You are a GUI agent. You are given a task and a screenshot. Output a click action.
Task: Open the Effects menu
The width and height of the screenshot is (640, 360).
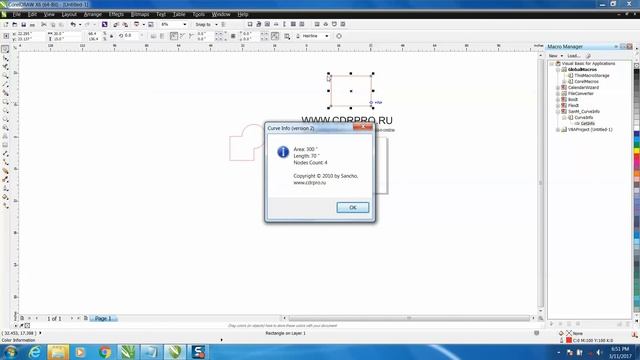[x=116, y=14]
